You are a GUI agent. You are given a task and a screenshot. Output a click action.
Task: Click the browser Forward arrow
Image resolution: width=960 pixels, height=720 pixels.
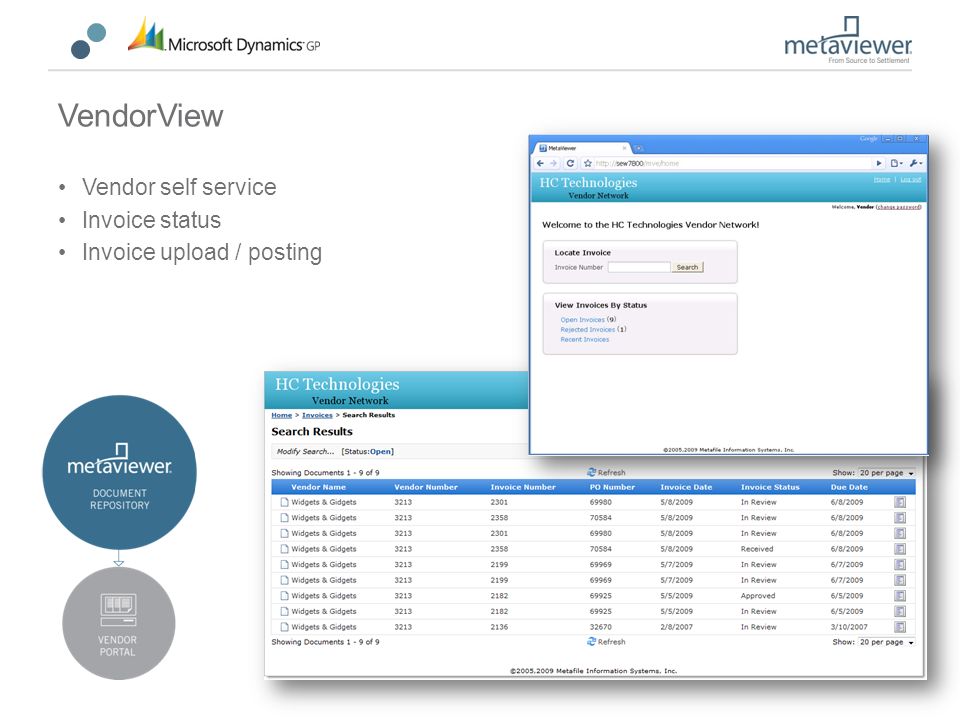coord(553,163)
